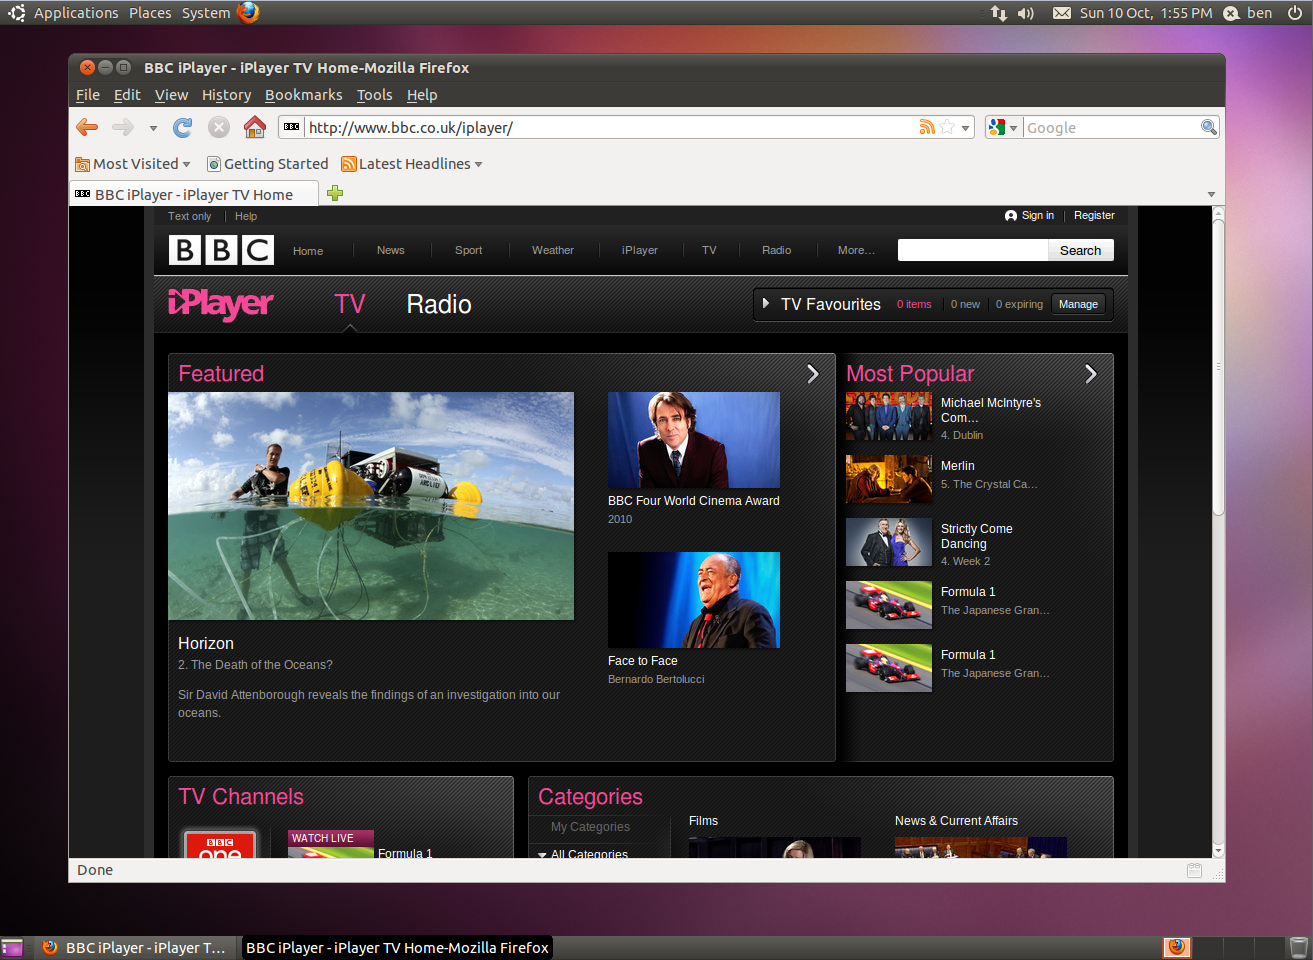
Task: Select the iPlayer TV tab
Action: 349,304
